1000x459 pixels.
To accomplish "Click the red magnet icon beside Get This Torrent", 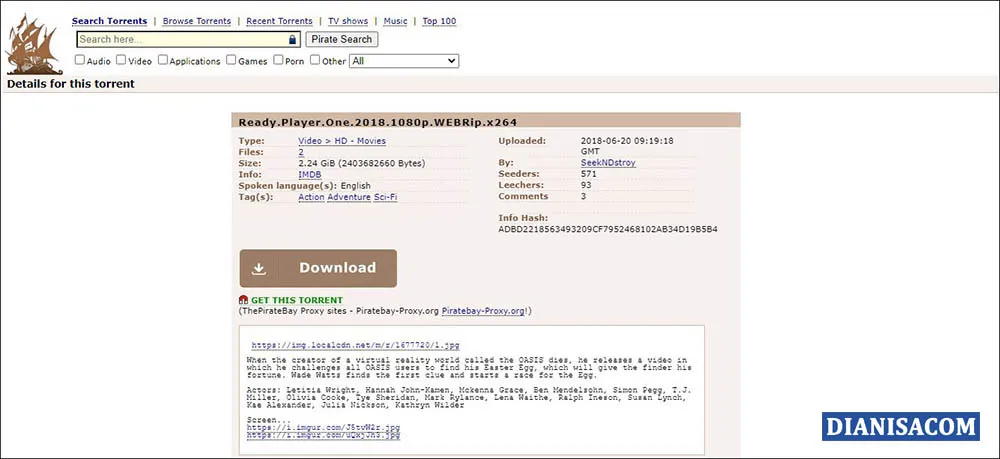I will [243, 300].
